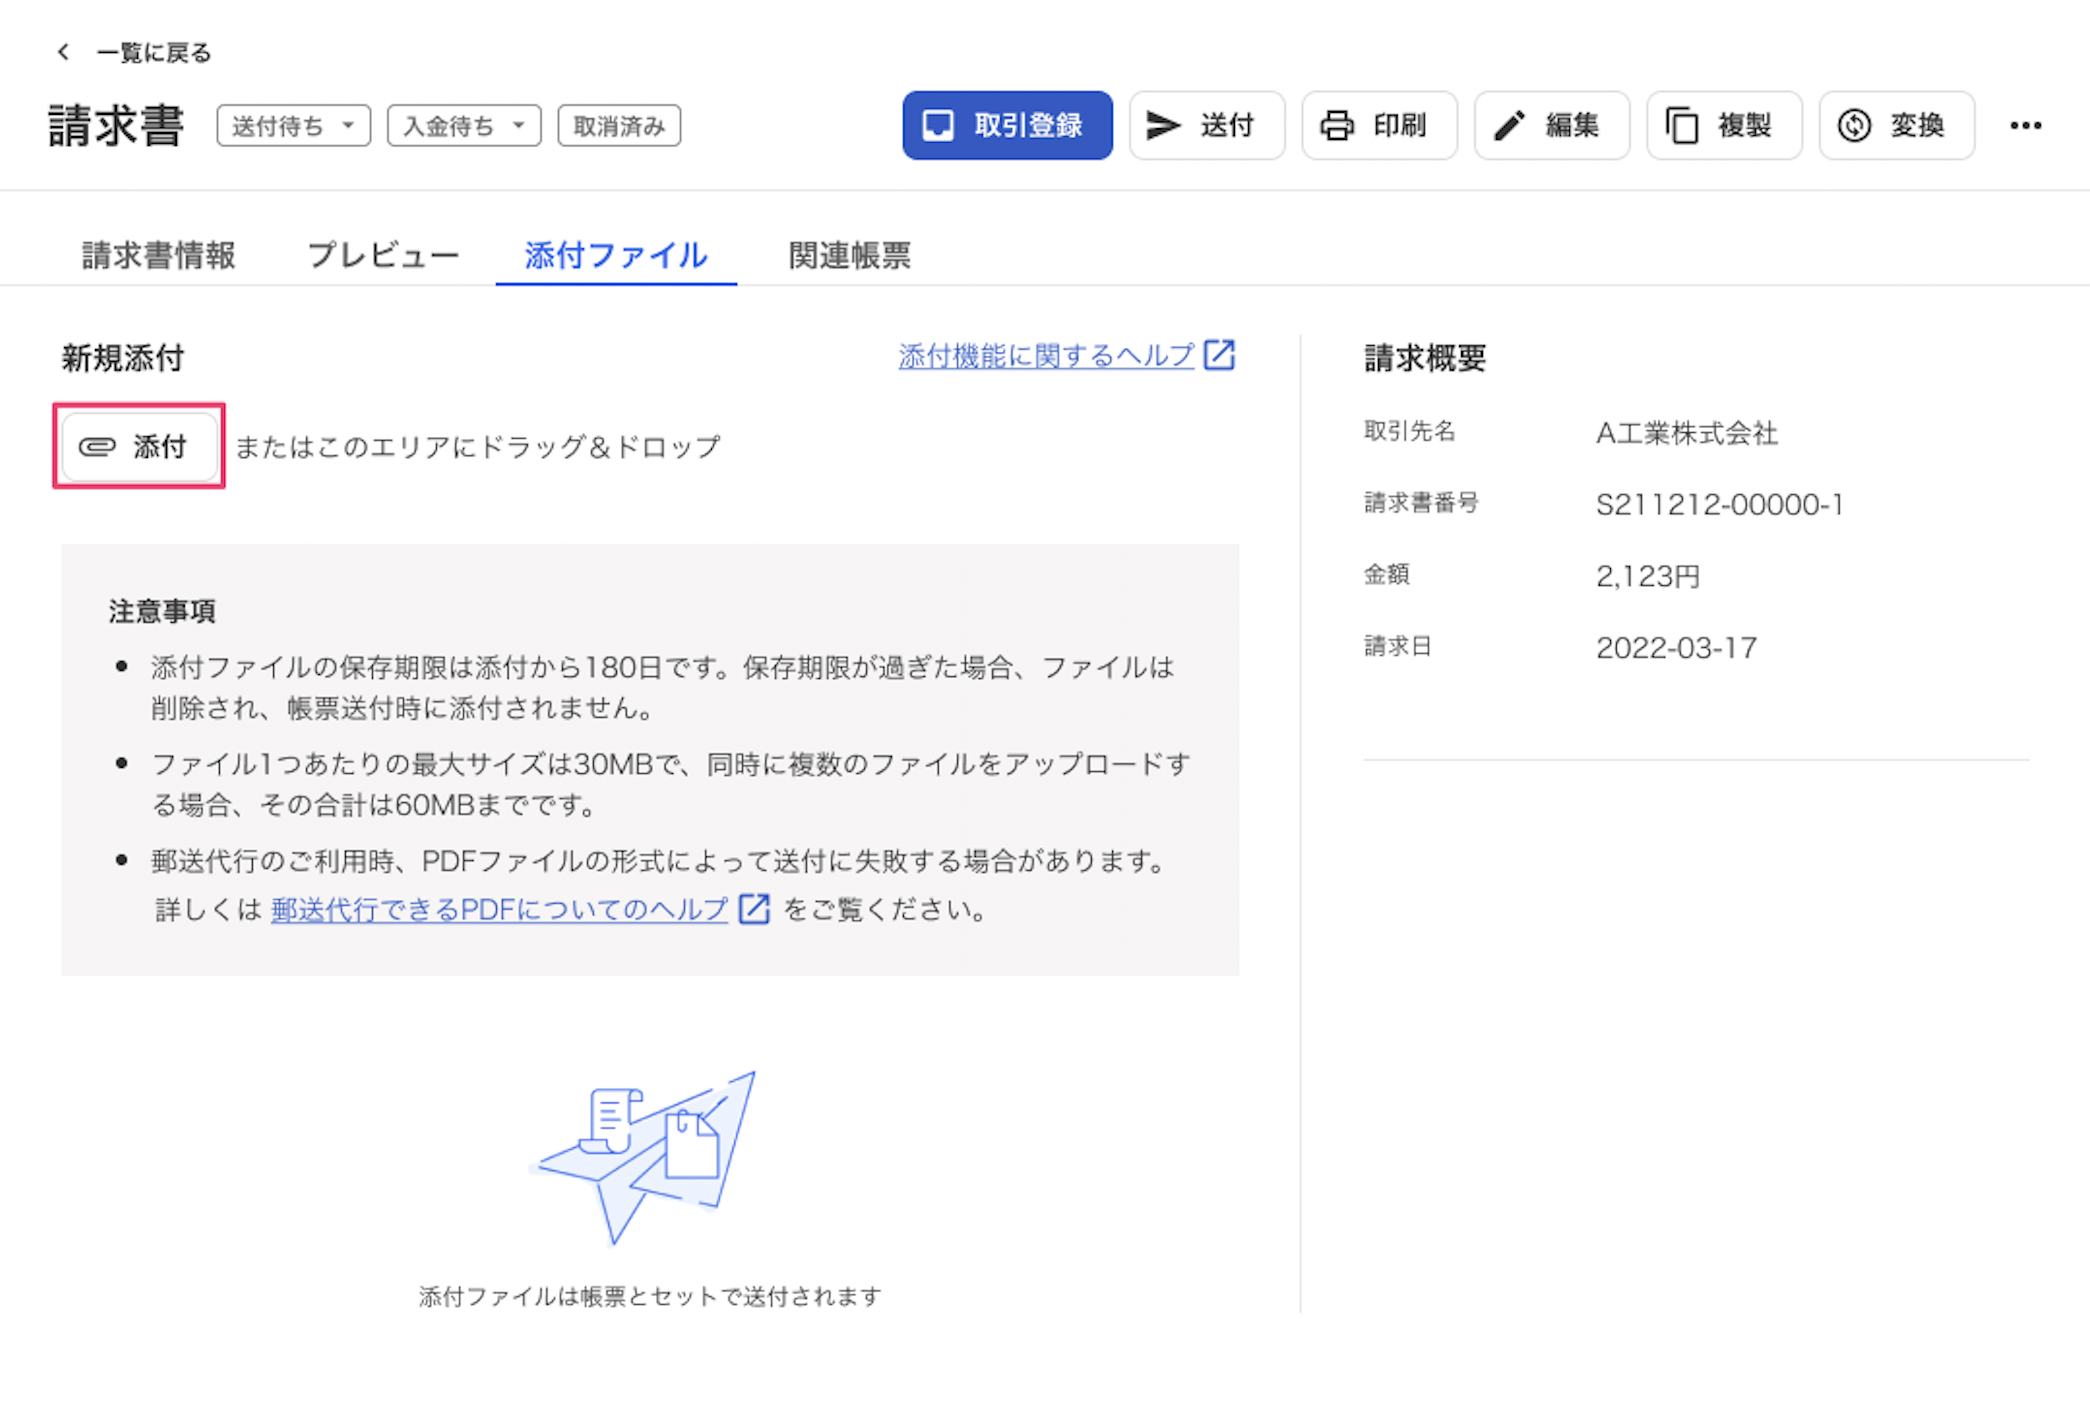2090x1422 pixels.
Task: Select the 添付ファイル tab
Action: click(x=616, y=255)
